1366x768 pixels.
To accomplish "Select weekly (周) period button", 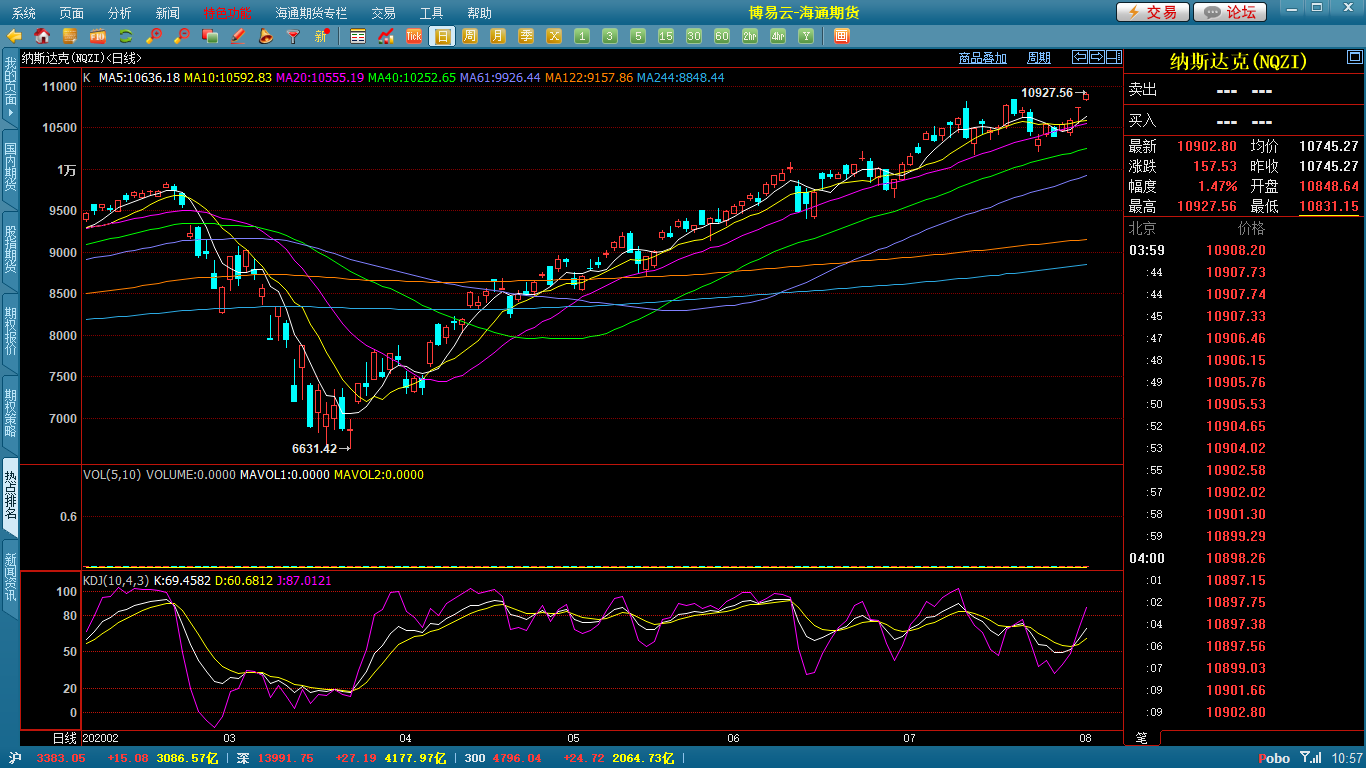I will pos(470,36).
